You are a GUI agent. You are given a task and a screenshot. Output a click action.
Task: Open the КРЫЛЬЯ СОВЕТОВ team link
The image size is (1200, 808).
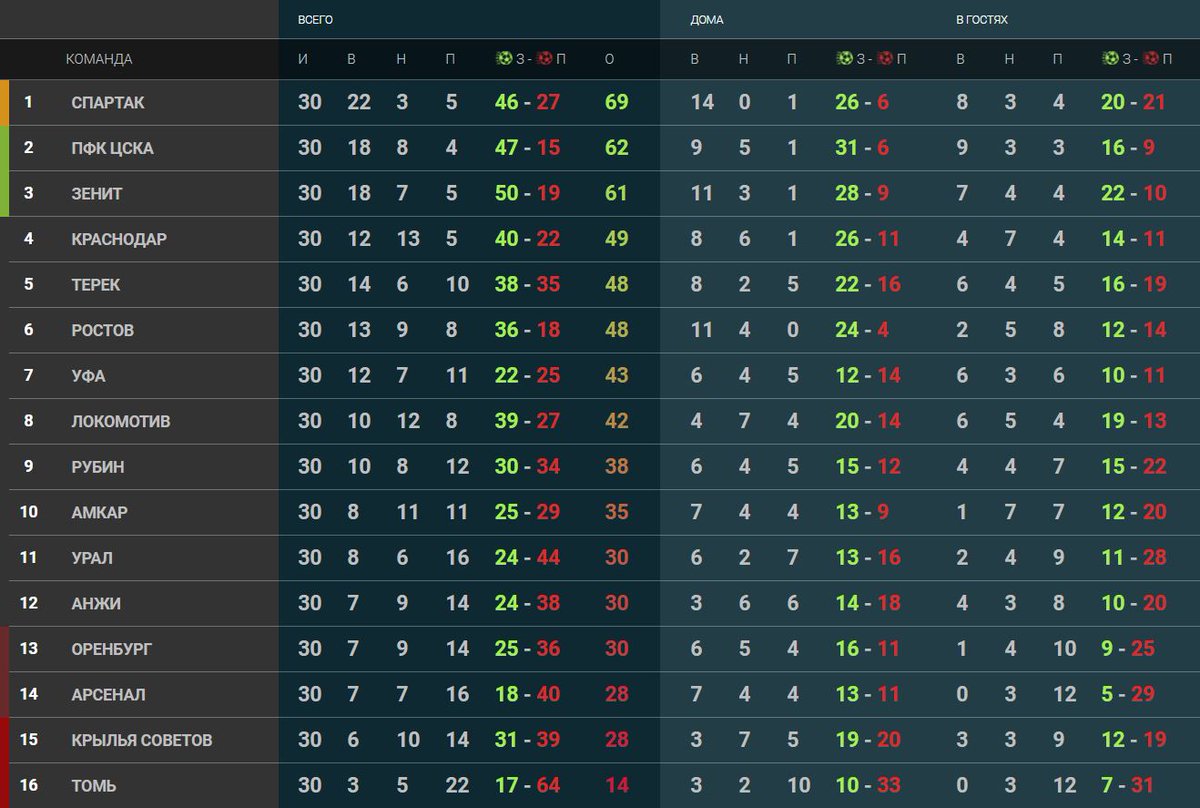tap(142, 740)
